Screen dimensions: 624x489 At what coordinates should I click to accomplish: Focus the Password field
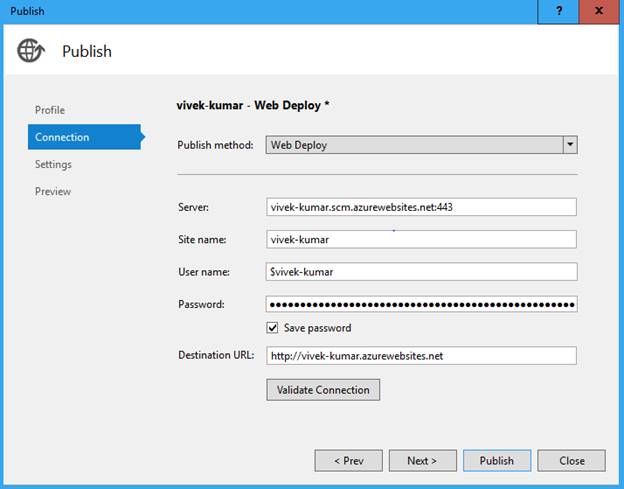tap(421, 304)
